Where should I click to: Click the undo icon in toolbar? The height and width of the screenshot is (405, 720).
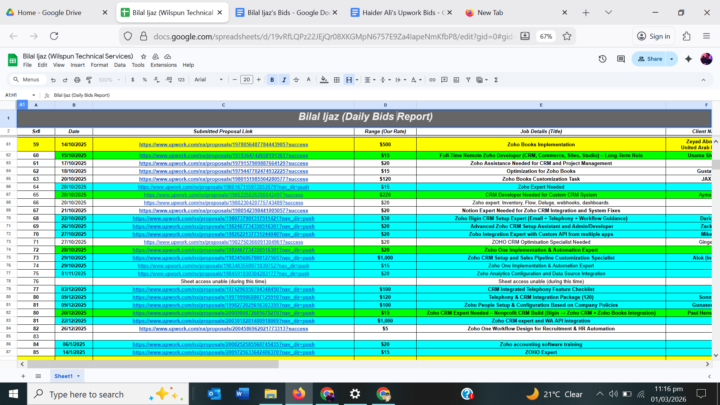(53, 80)
